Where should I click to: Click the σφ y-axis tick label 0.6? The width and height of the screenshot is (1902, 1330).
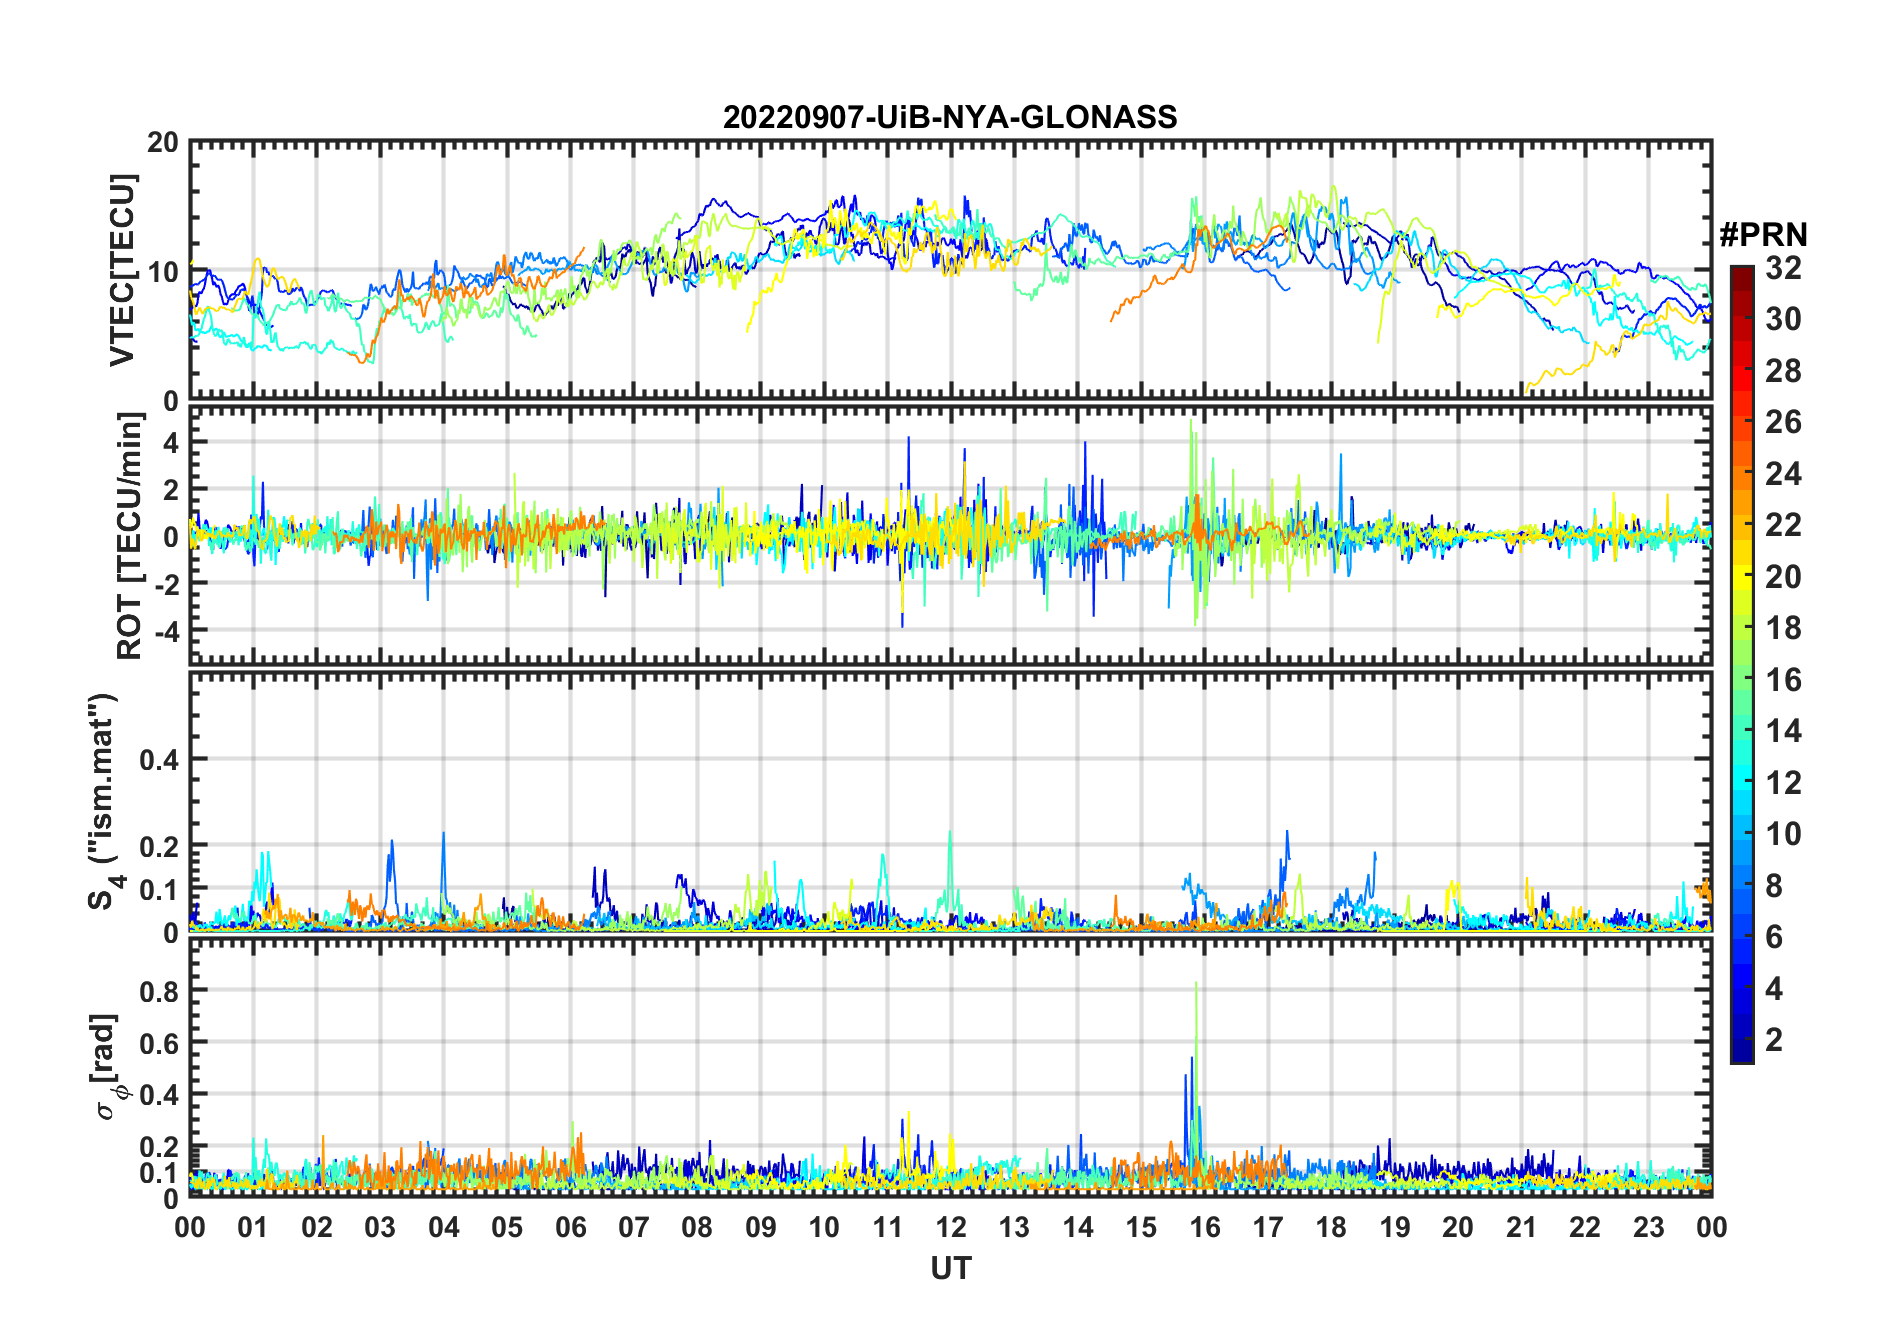tap(159, 1043)
